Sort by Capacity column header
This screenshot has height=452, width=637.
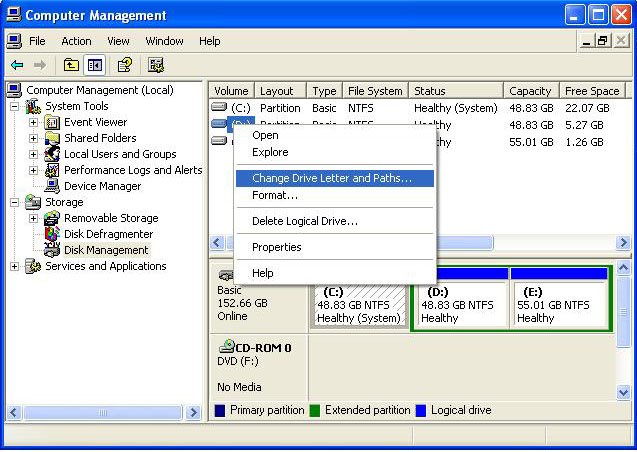[531, 91]
